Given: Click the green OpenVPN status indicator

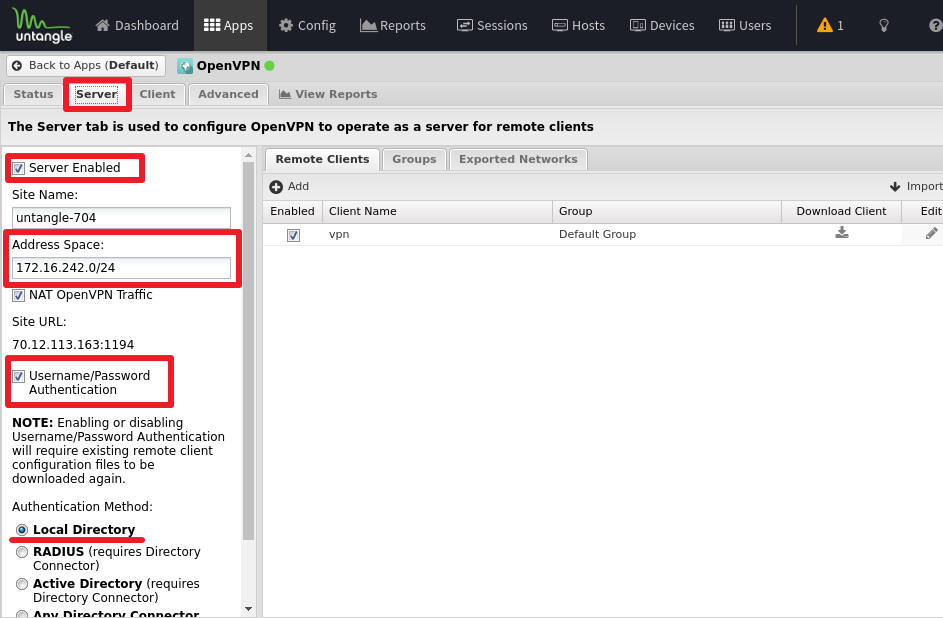Looking at the screenshot, I should coord(269,66).
